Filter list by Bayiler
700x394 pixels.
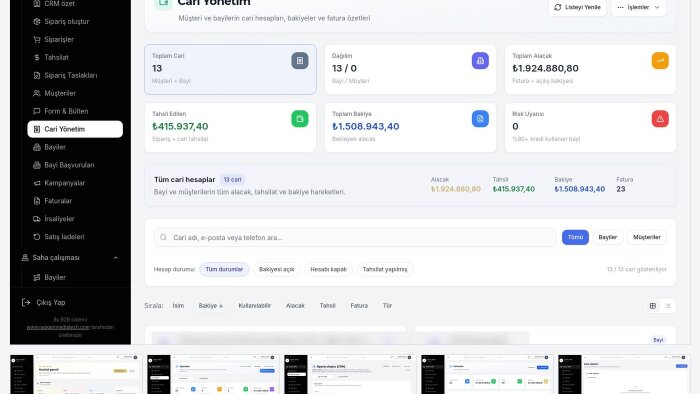pyautogui.click(x=608, y=237)
